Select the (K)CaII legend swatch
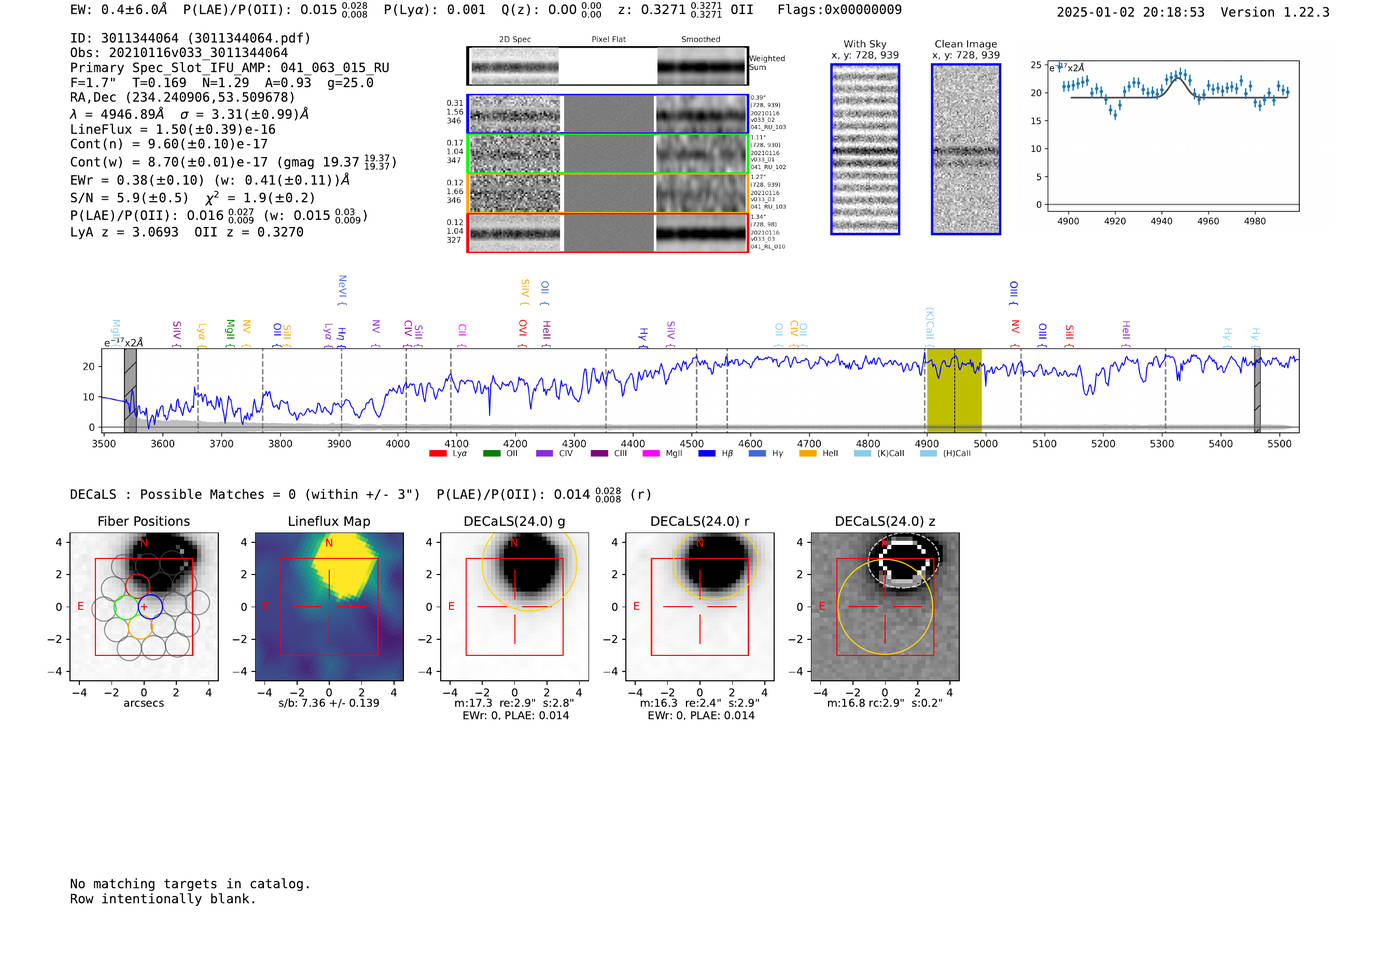The height and width of the screenshot is (953, 1400). (862, 454)
